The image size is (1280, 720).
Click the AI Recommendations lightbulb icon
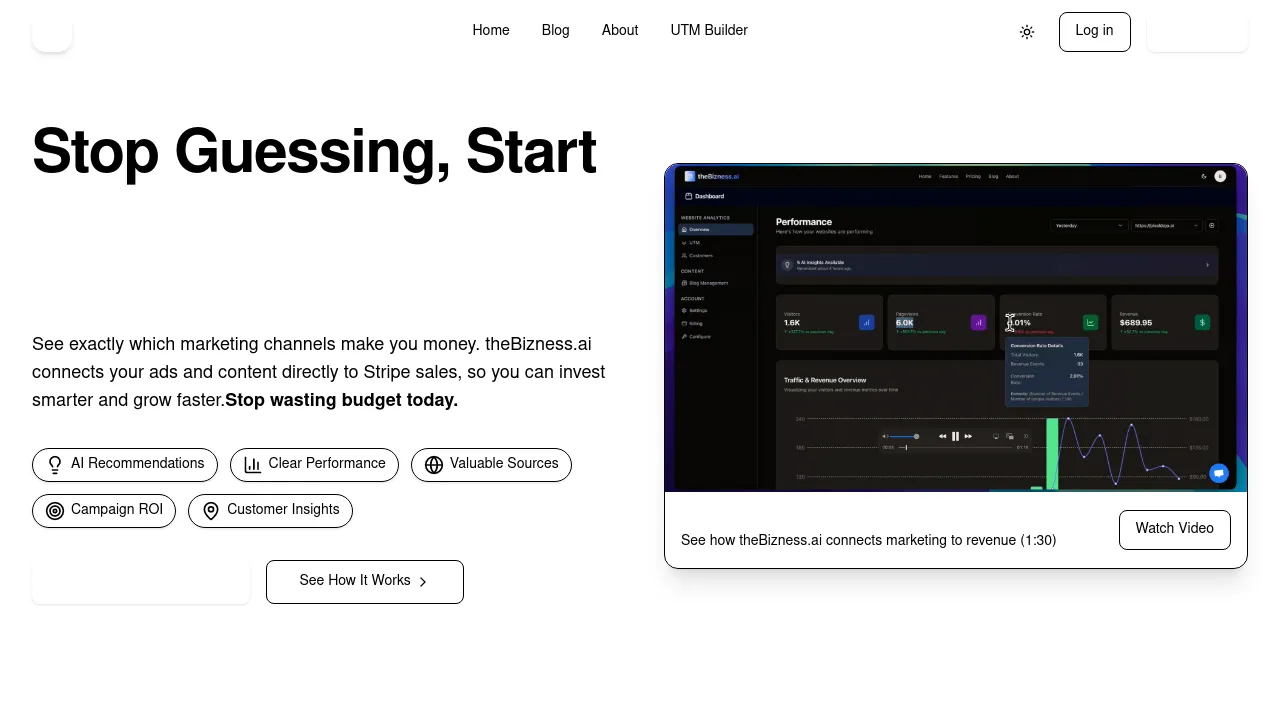pos(55,465)
